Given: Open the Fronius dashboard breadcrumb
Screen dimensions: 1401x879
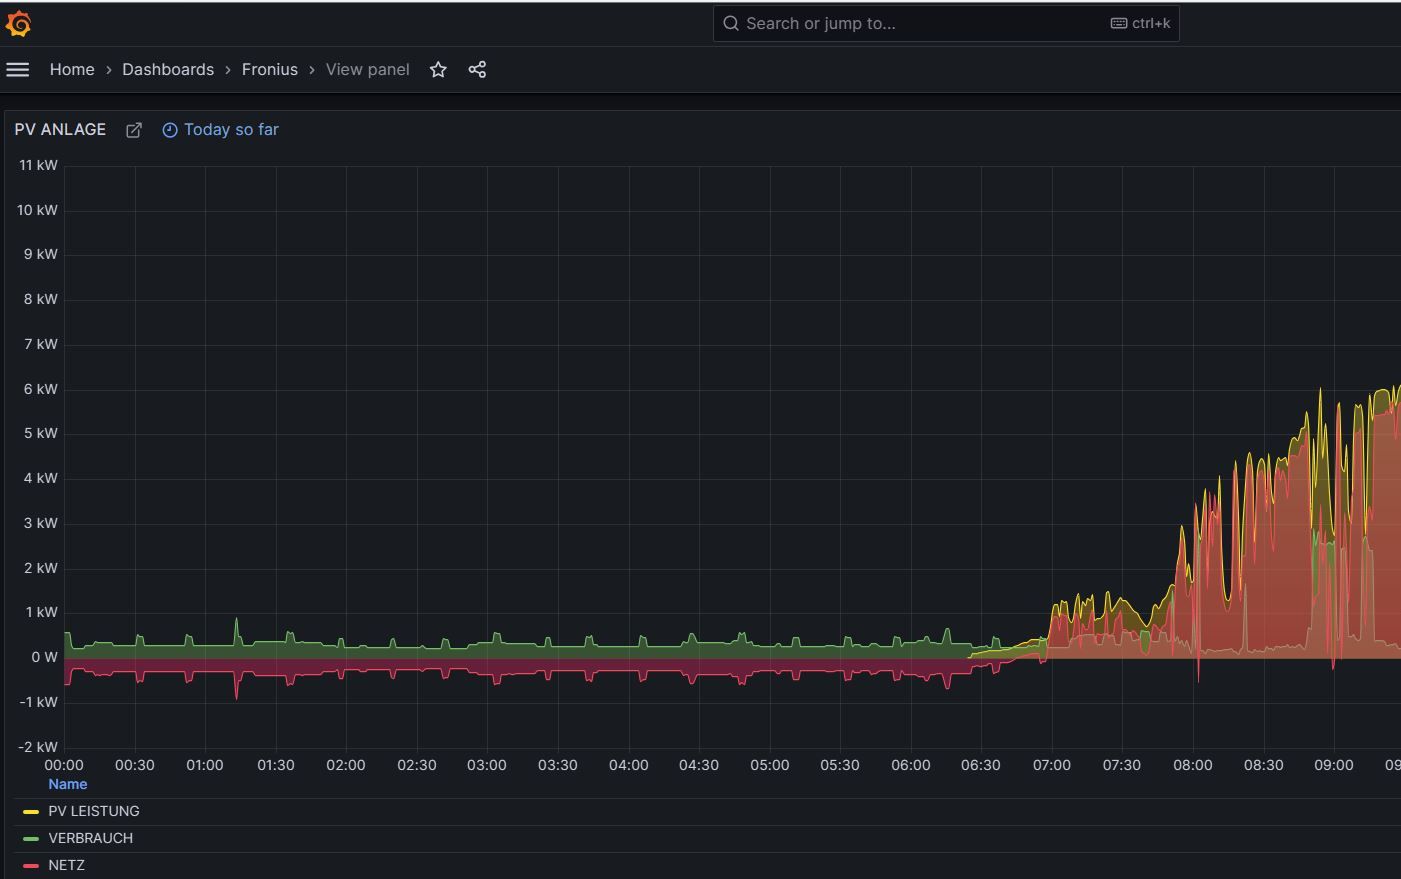Looking at the screenshot, I should click(269, 70).
